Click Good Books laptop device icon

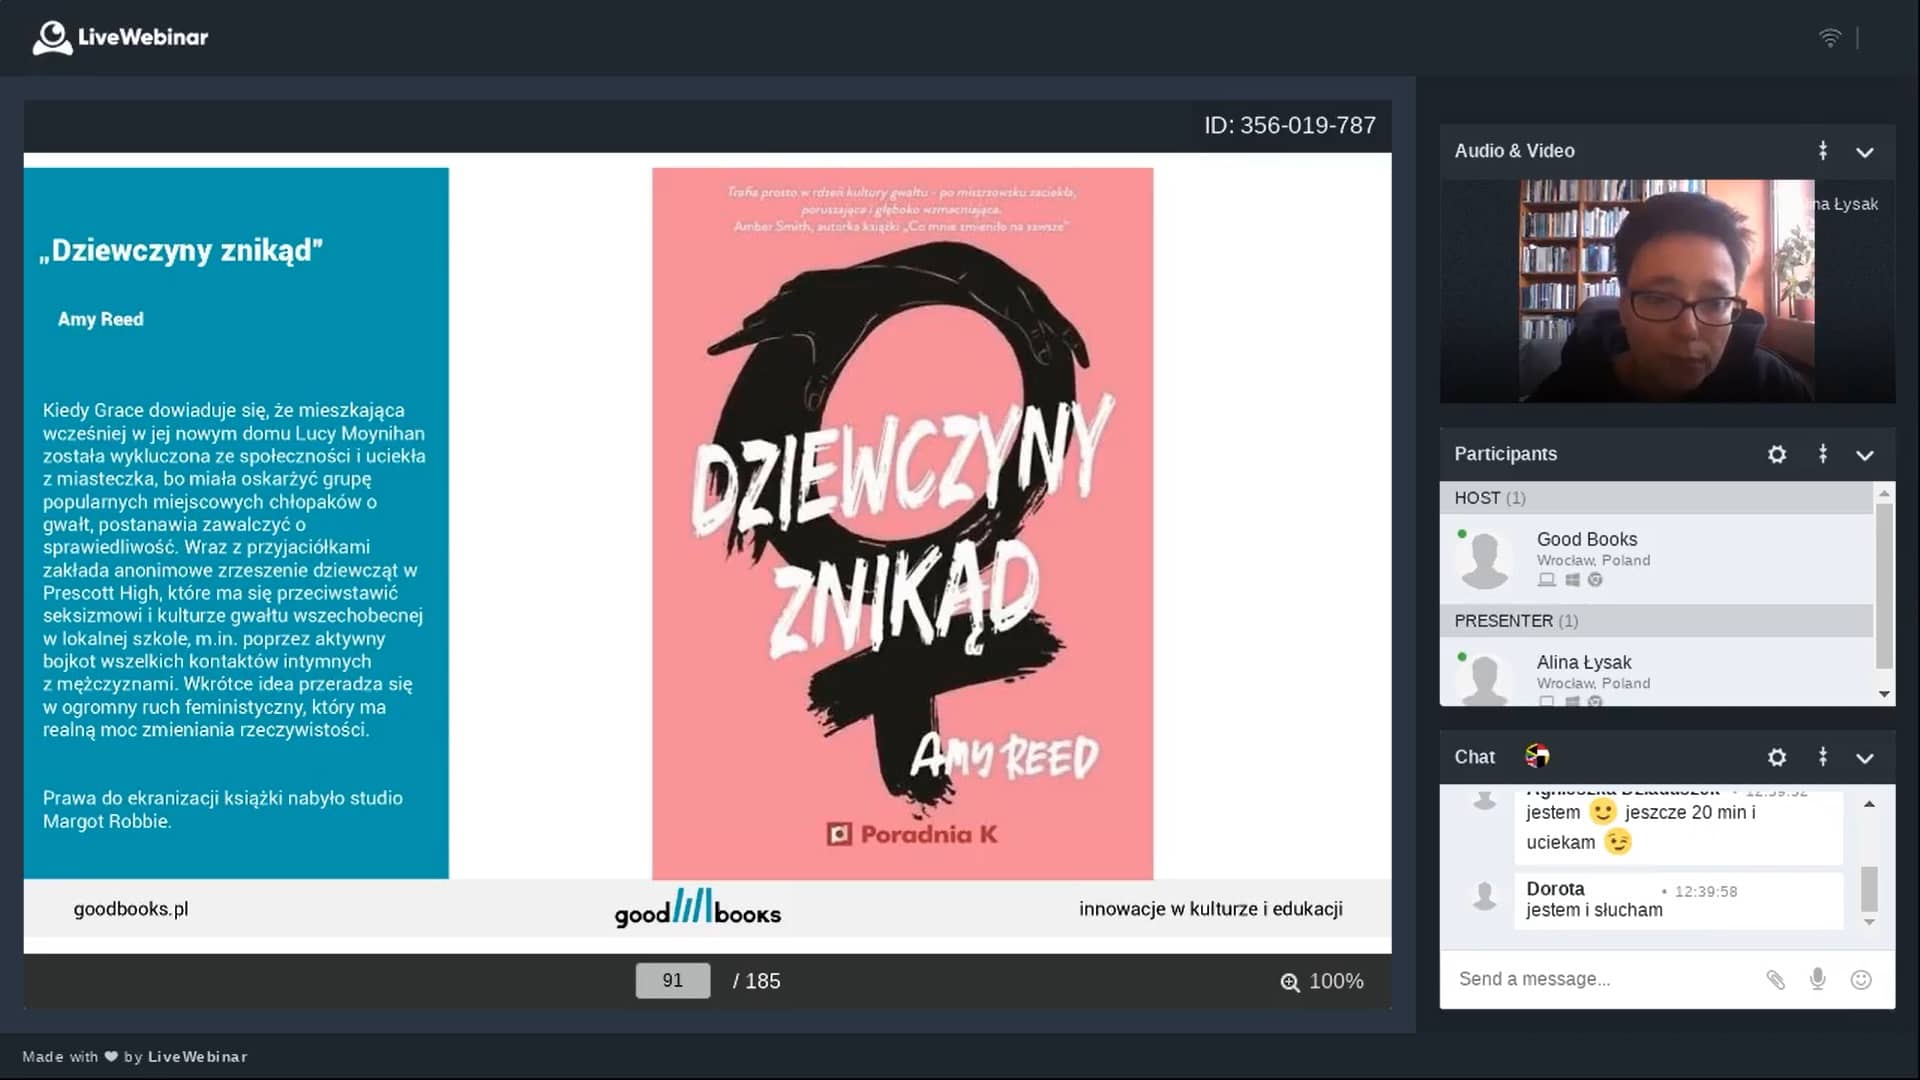point(1547,580)
